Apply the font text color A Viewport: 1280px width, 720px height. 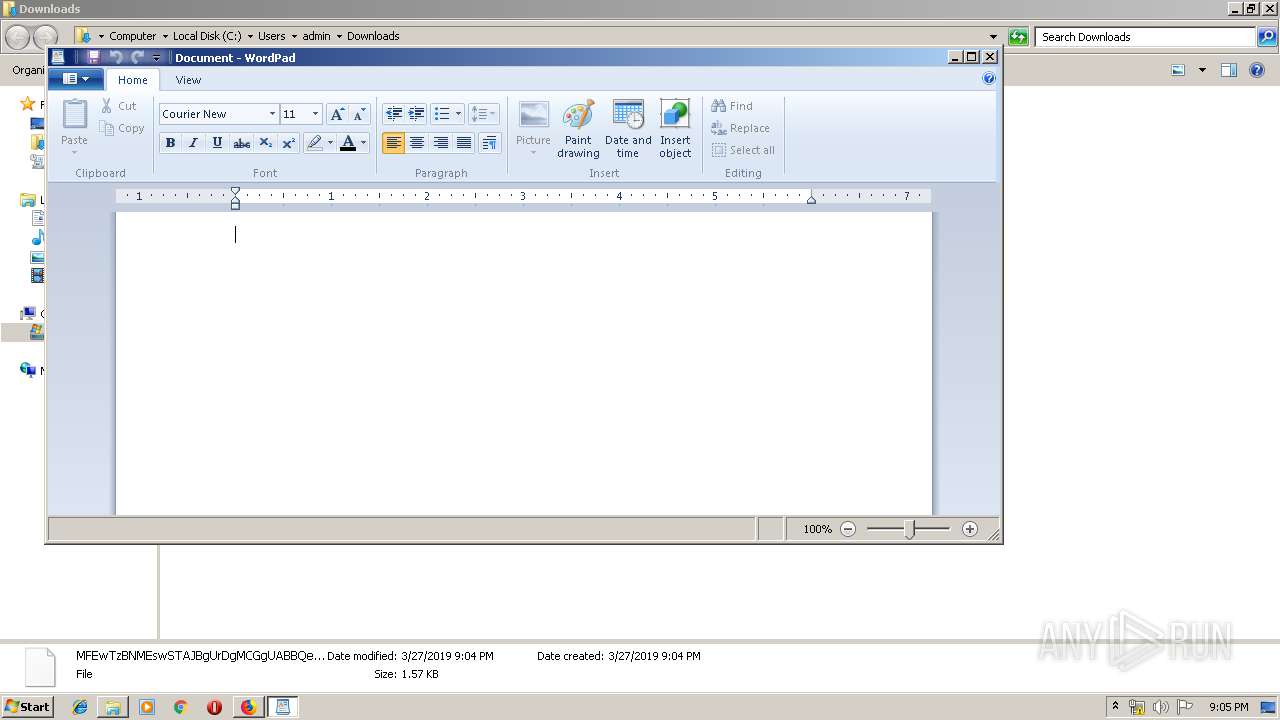pyautogui.click(x=348, y=143)
